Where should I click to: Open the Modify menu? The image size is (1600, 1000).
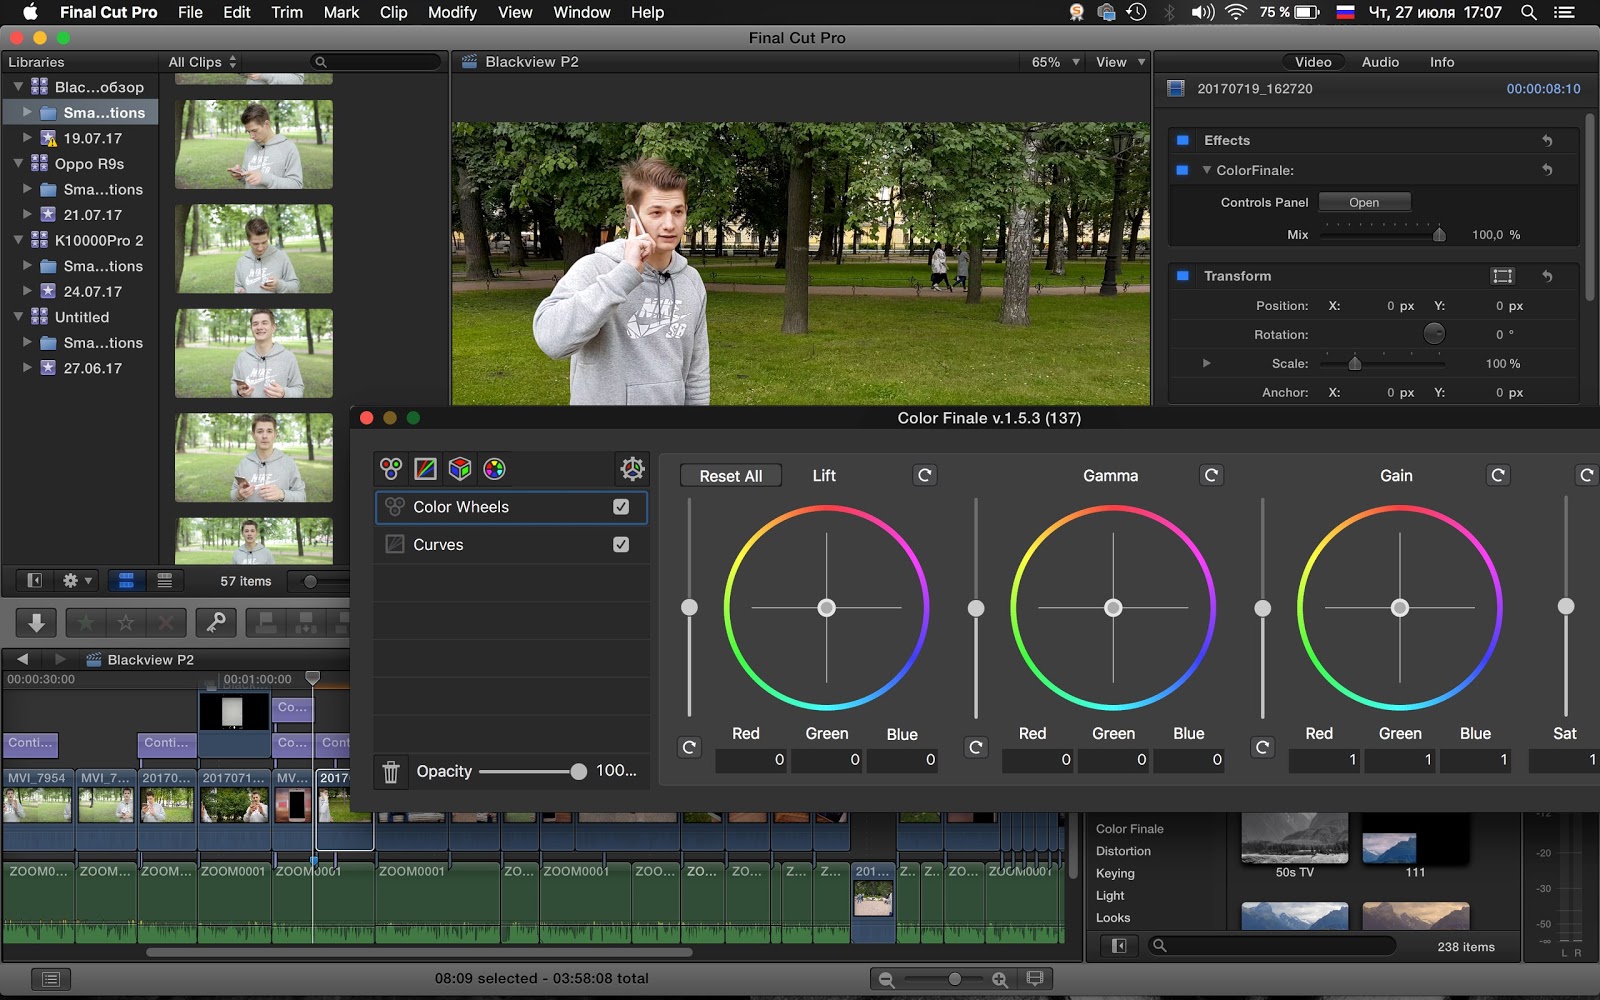pyautogui.click(x=452, y=12)
